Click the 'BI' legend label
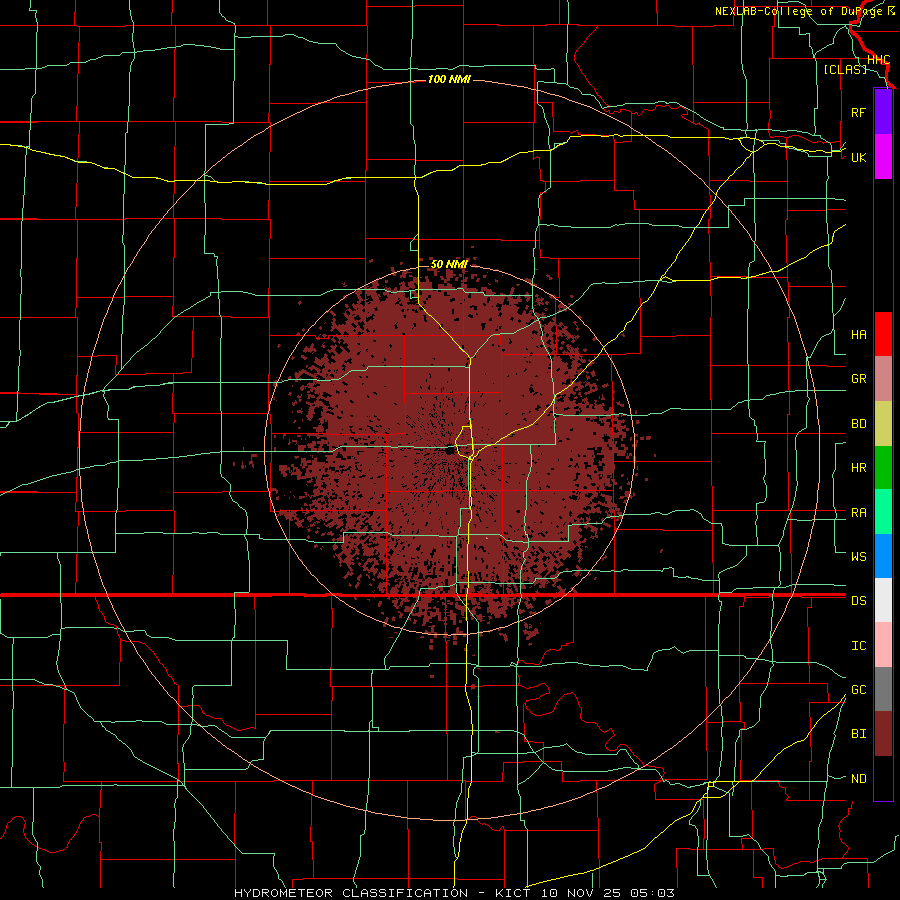Viewport: 900px width, 900px height. point(858,734)
